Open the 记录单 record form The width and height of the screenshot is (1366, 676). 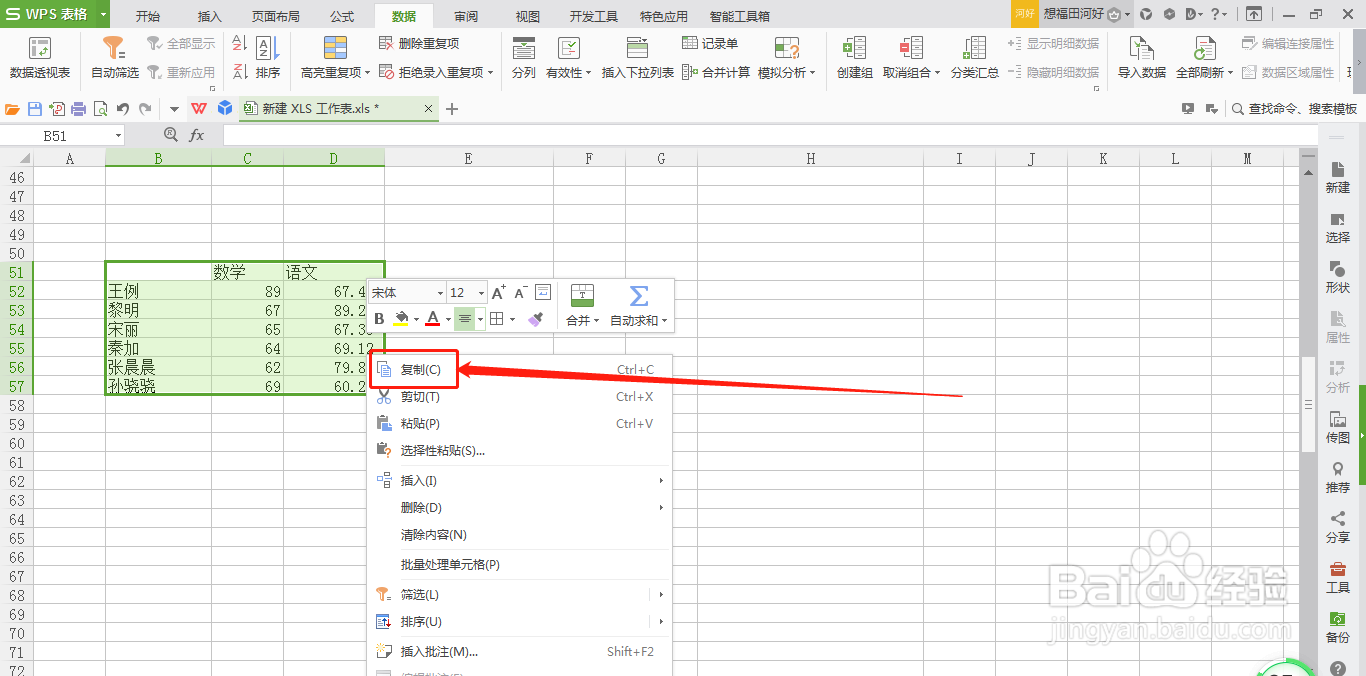(x=710, y=43)
